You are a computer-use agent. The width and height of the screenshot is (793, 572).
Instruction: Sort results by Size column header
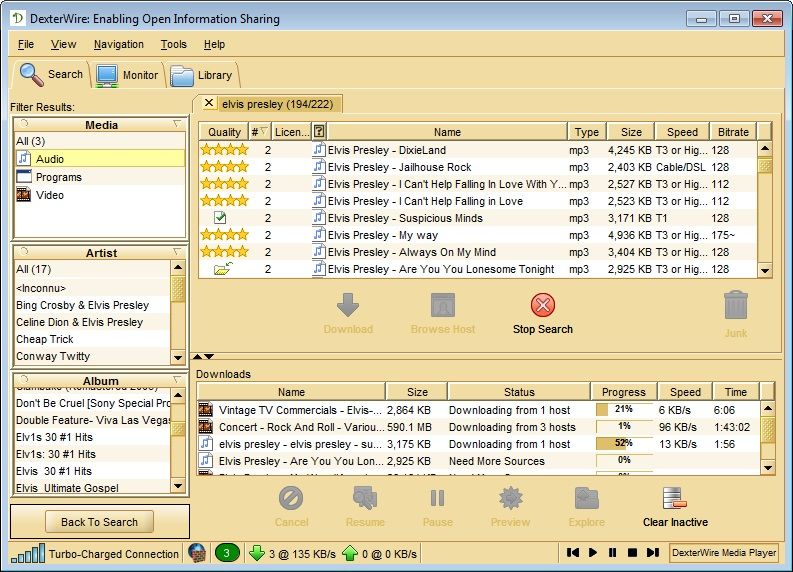[631, 131]
